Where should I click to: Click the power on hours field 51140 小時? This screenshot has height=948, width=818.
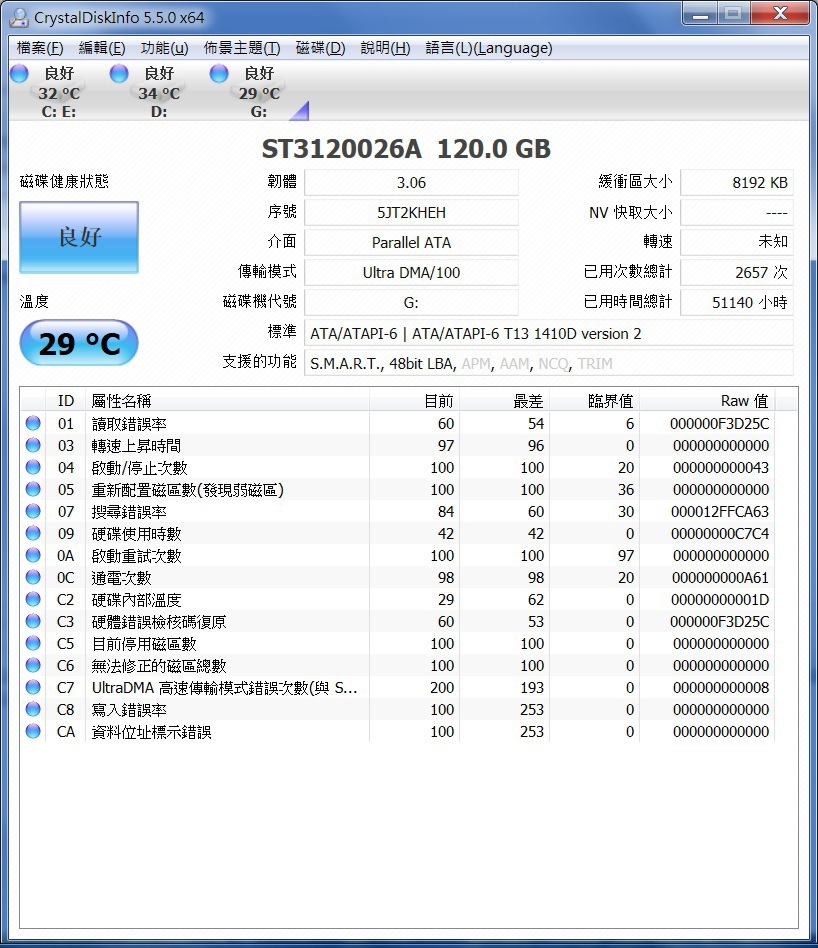[737, 302]
